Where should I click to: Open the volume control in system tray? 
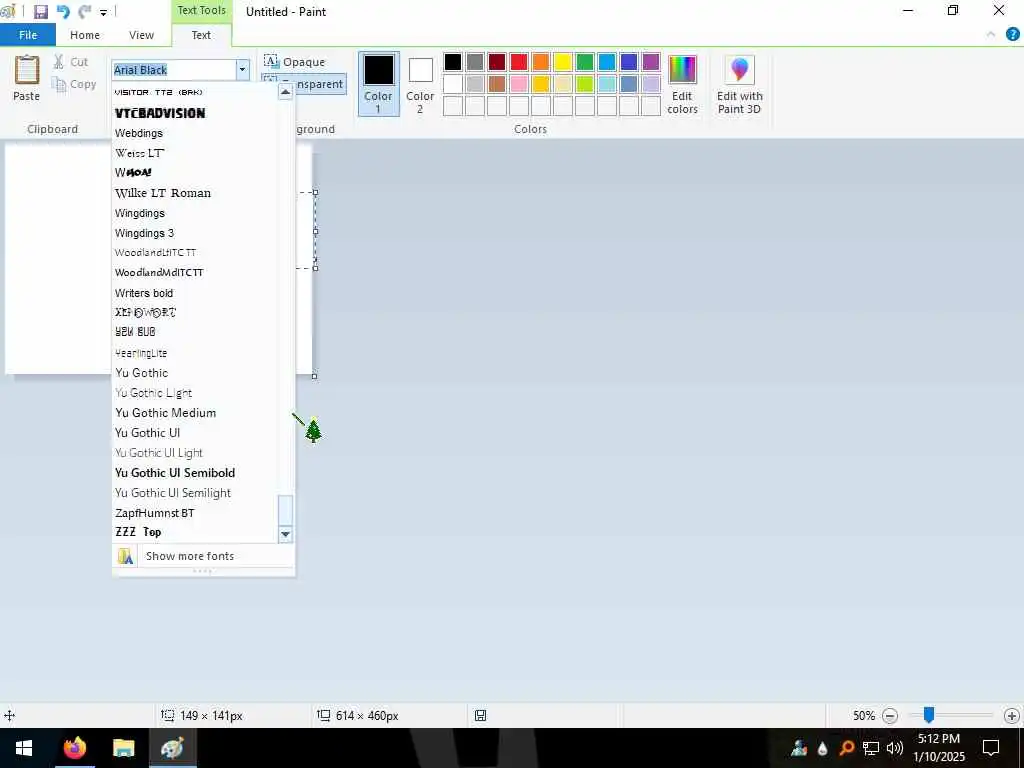[x=895, y=748]
